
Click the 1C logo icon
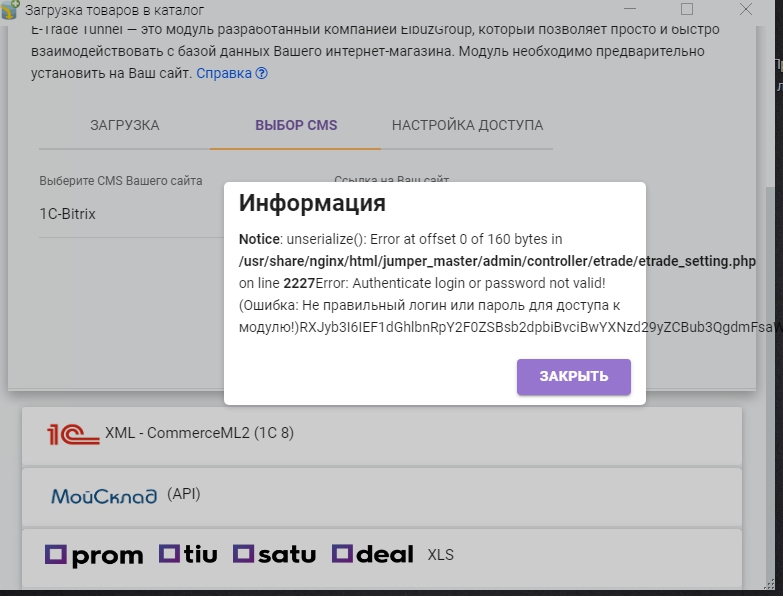pos(73,434)
